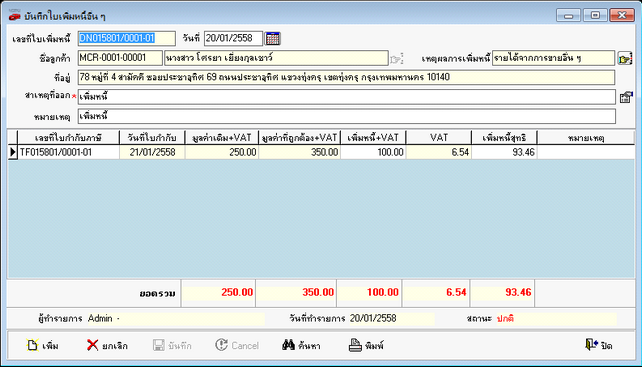Screen dimensions: 642x367
Task: Focus the debit note number field DN015801/0001-01
Action: tap(127, 39)
